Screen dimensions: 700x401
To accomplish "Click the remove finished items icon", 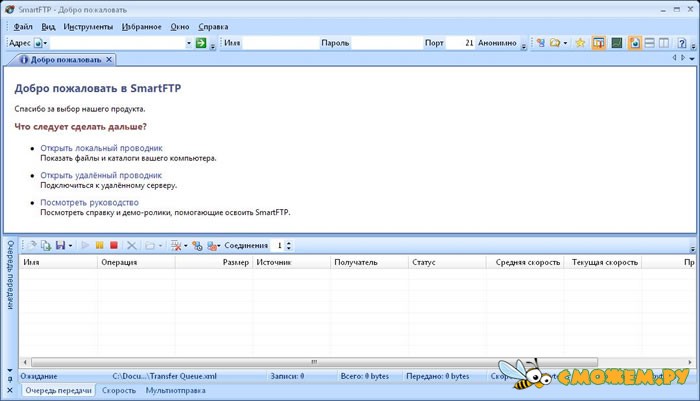I will tap(176, 245).
